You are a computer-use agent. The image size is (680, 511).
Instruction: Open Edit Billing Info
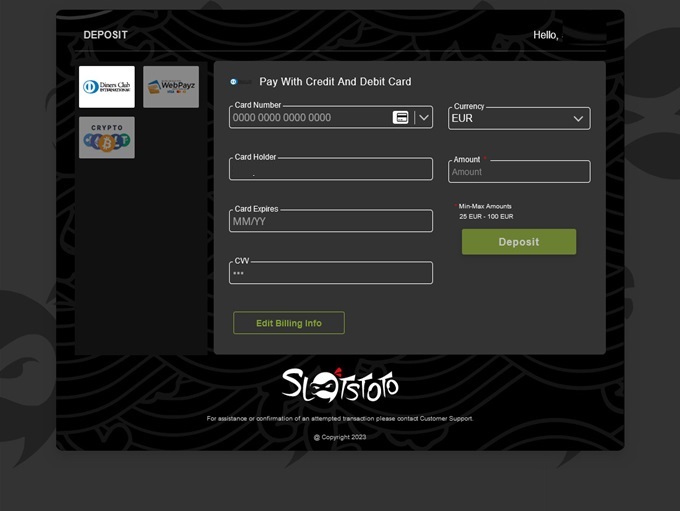click(x=289, y=323)
